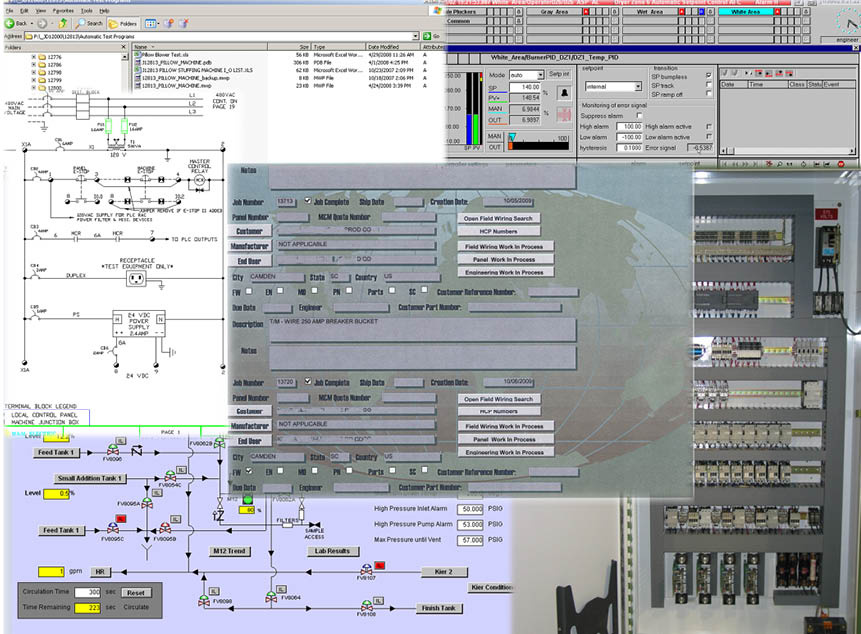Toggle the Folders pane button in Explorer
The height and width of the screenshot is (634, 861).
(x=123, y=23)
